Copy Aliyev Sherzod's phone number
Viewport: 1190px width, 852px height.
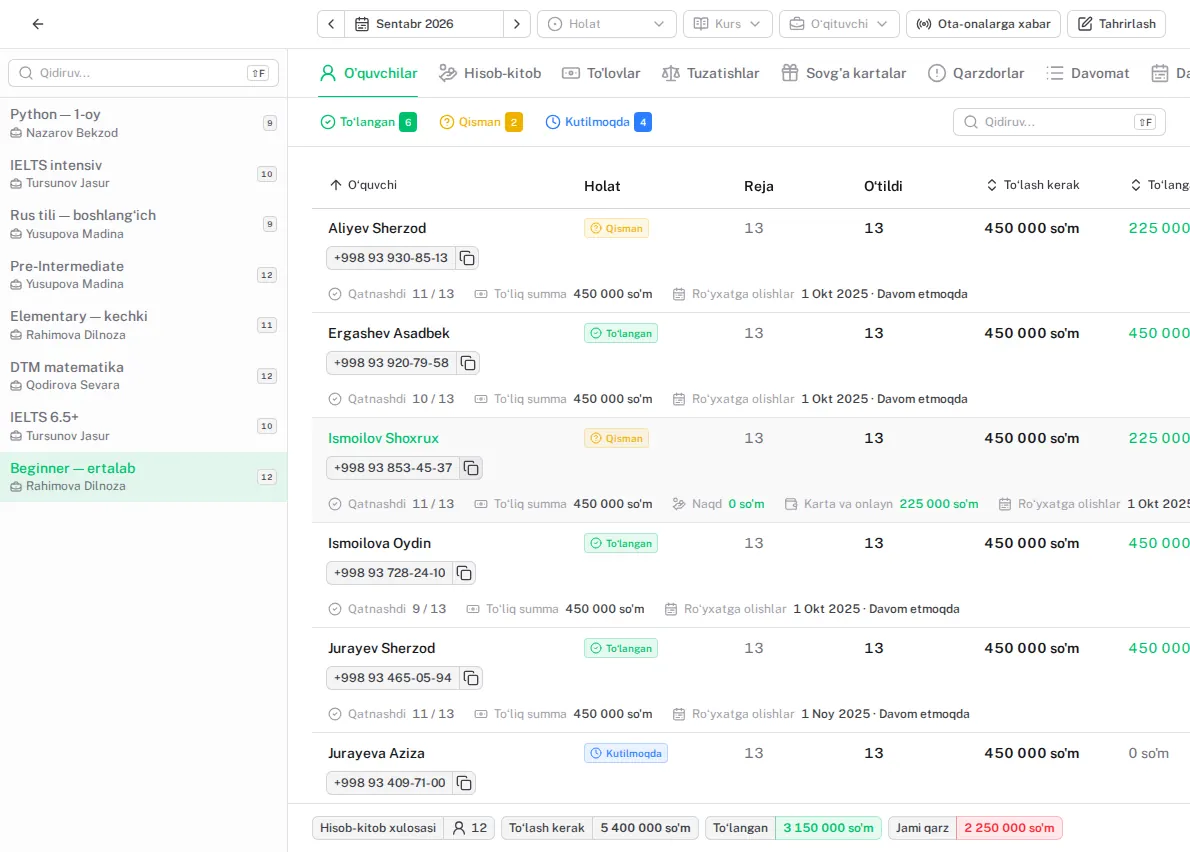pos(468,259)
